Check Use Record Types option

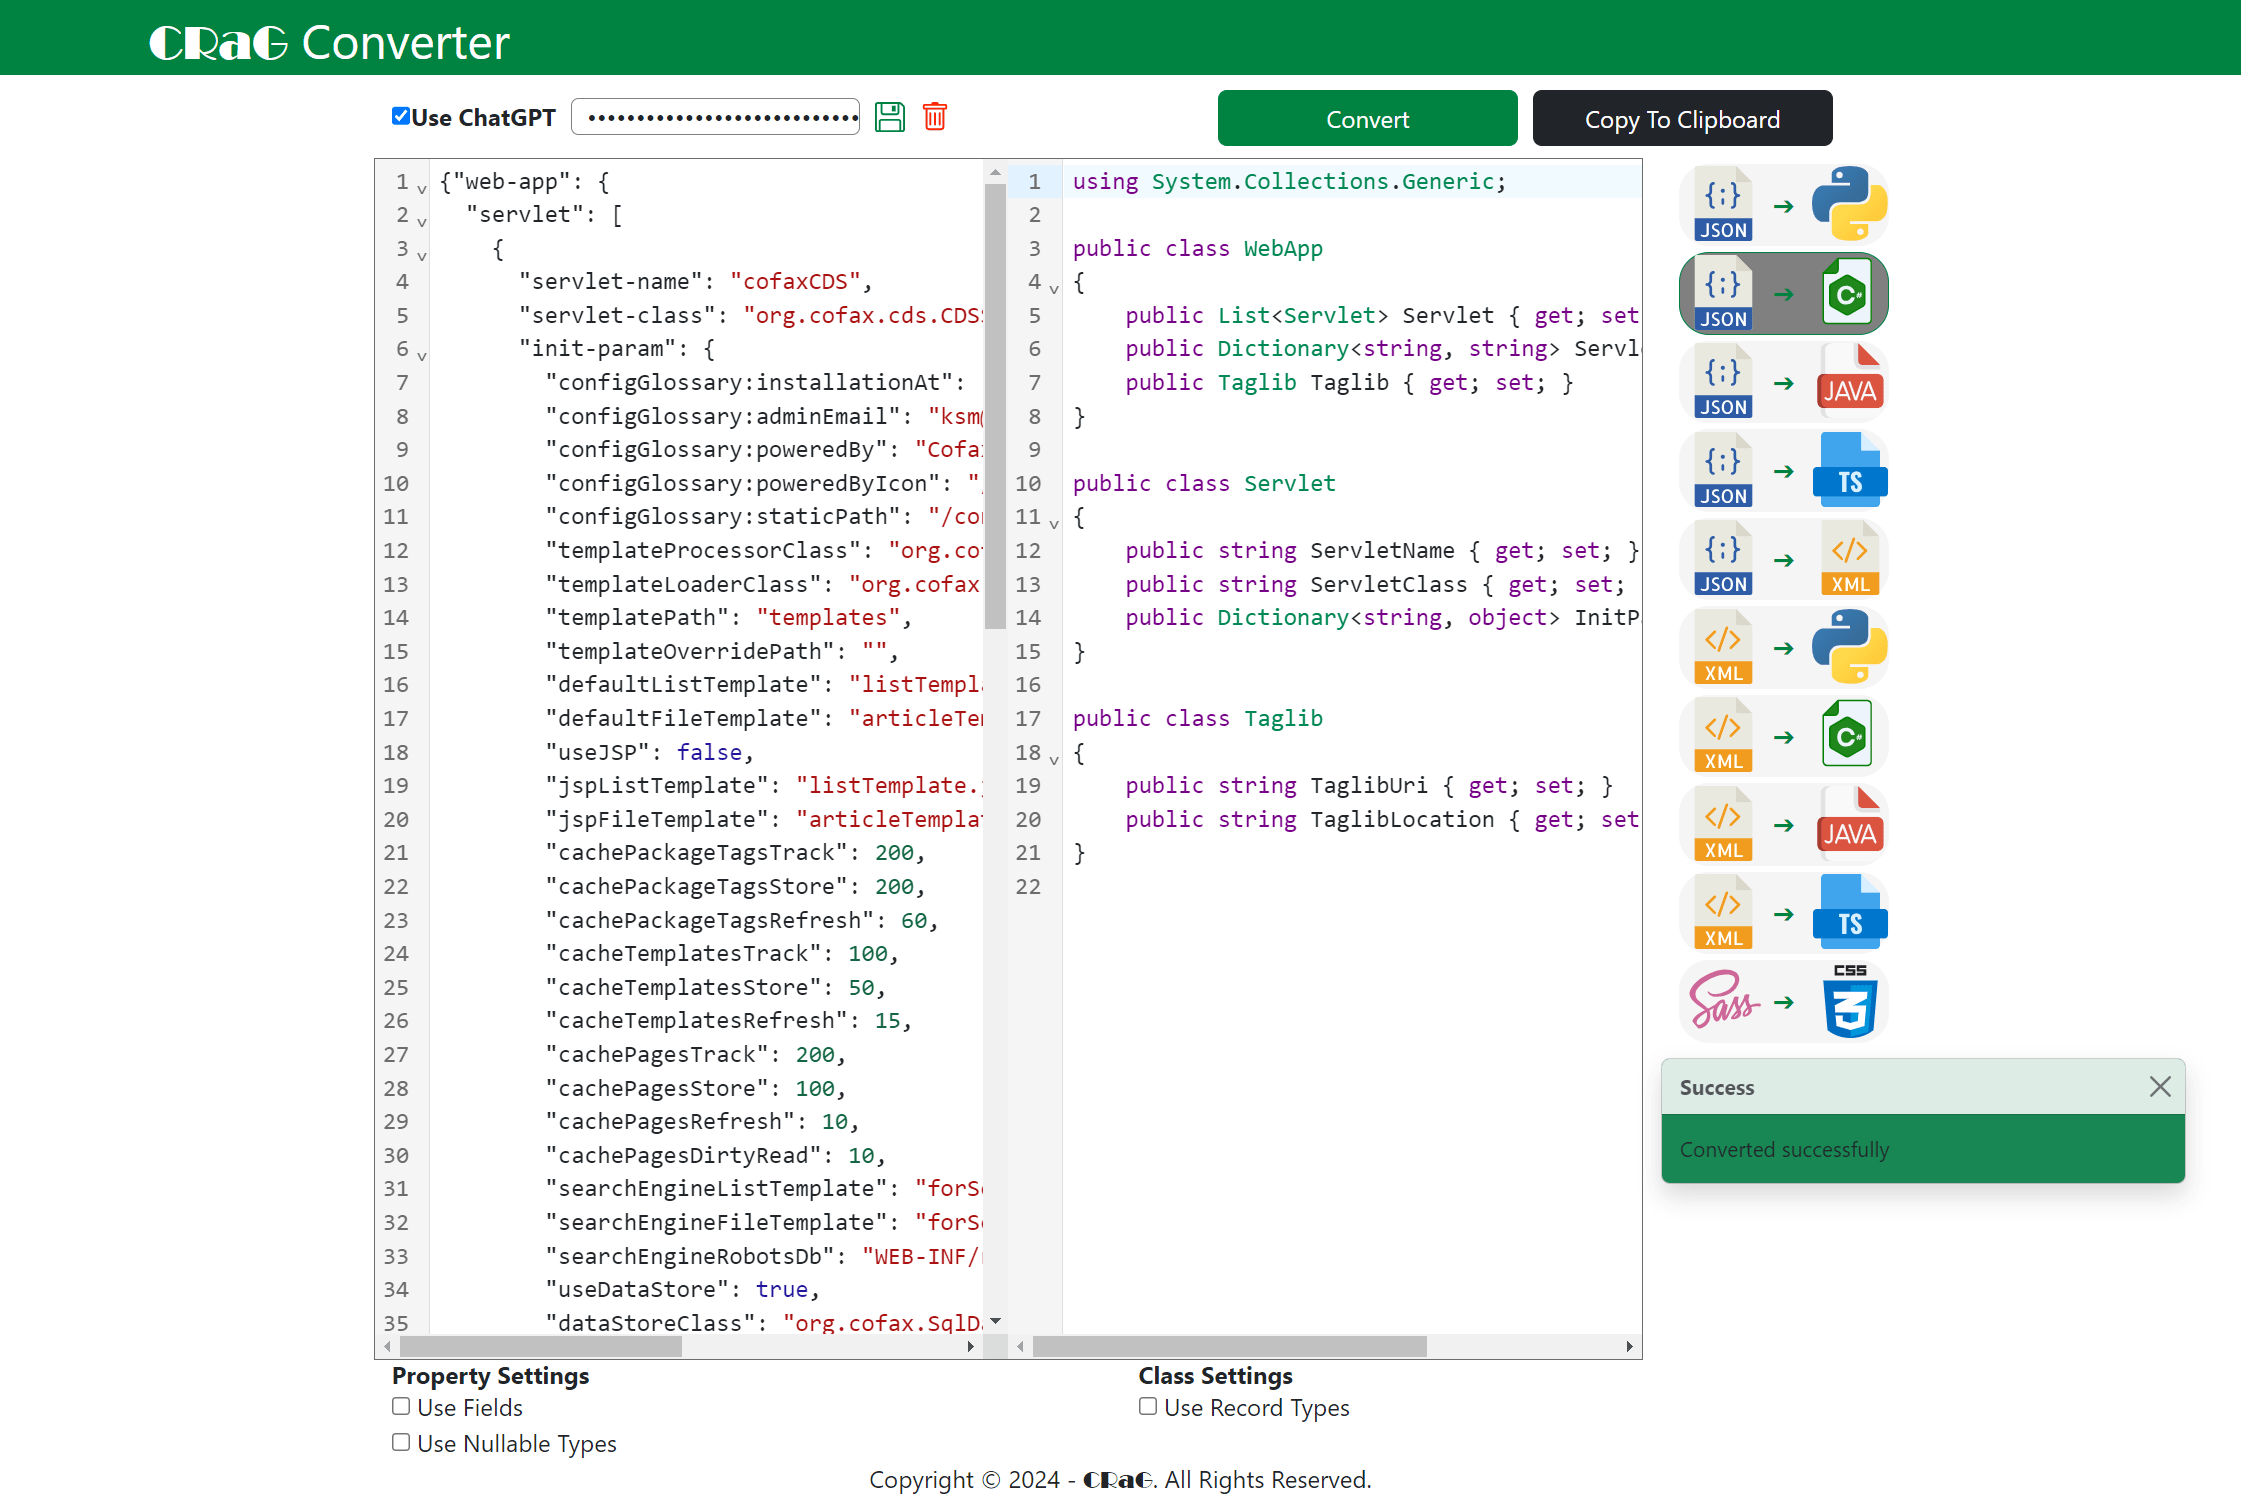point(1148,1406)
